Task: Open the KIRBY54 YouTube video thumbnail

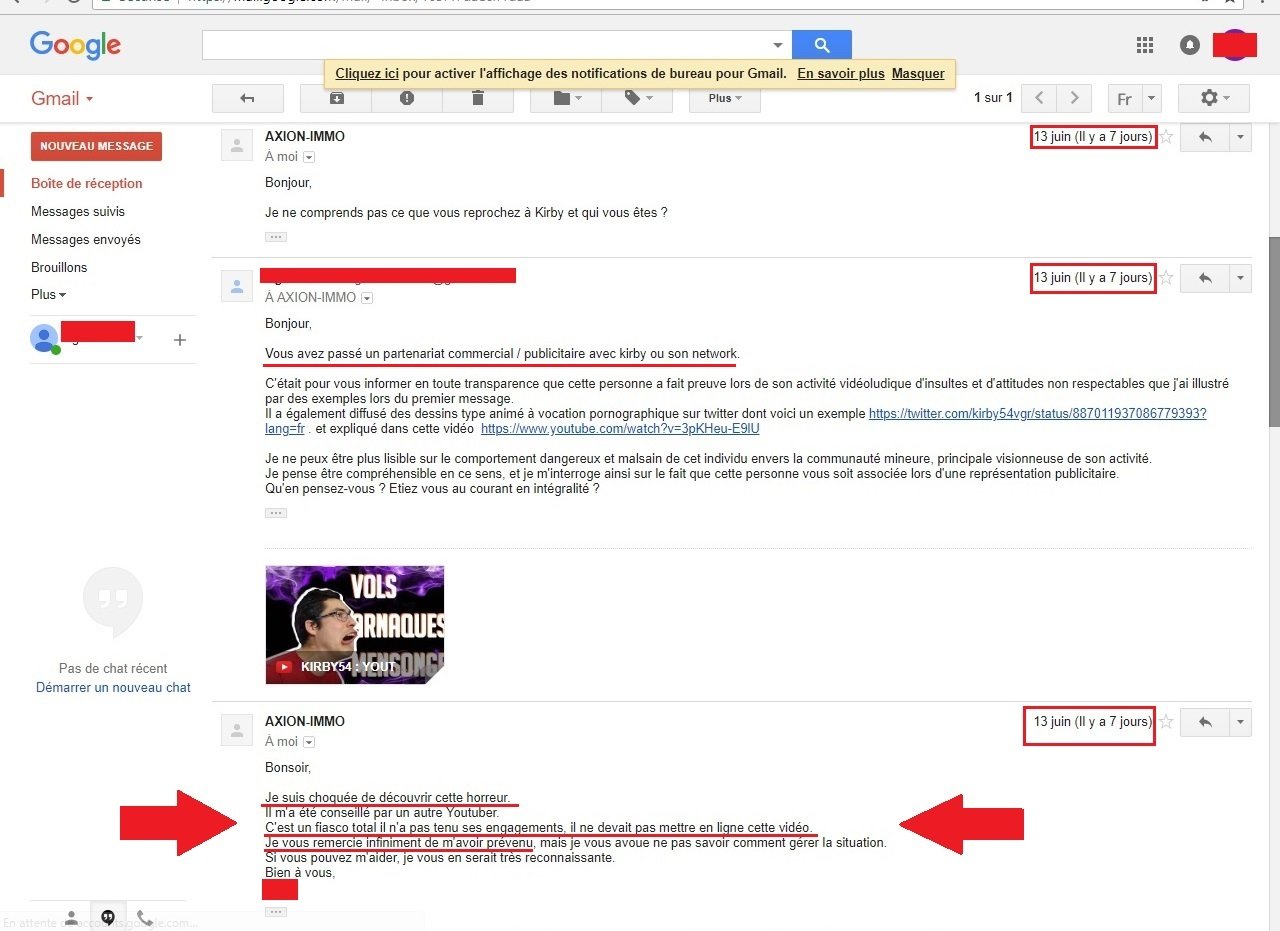Action: 355,625
